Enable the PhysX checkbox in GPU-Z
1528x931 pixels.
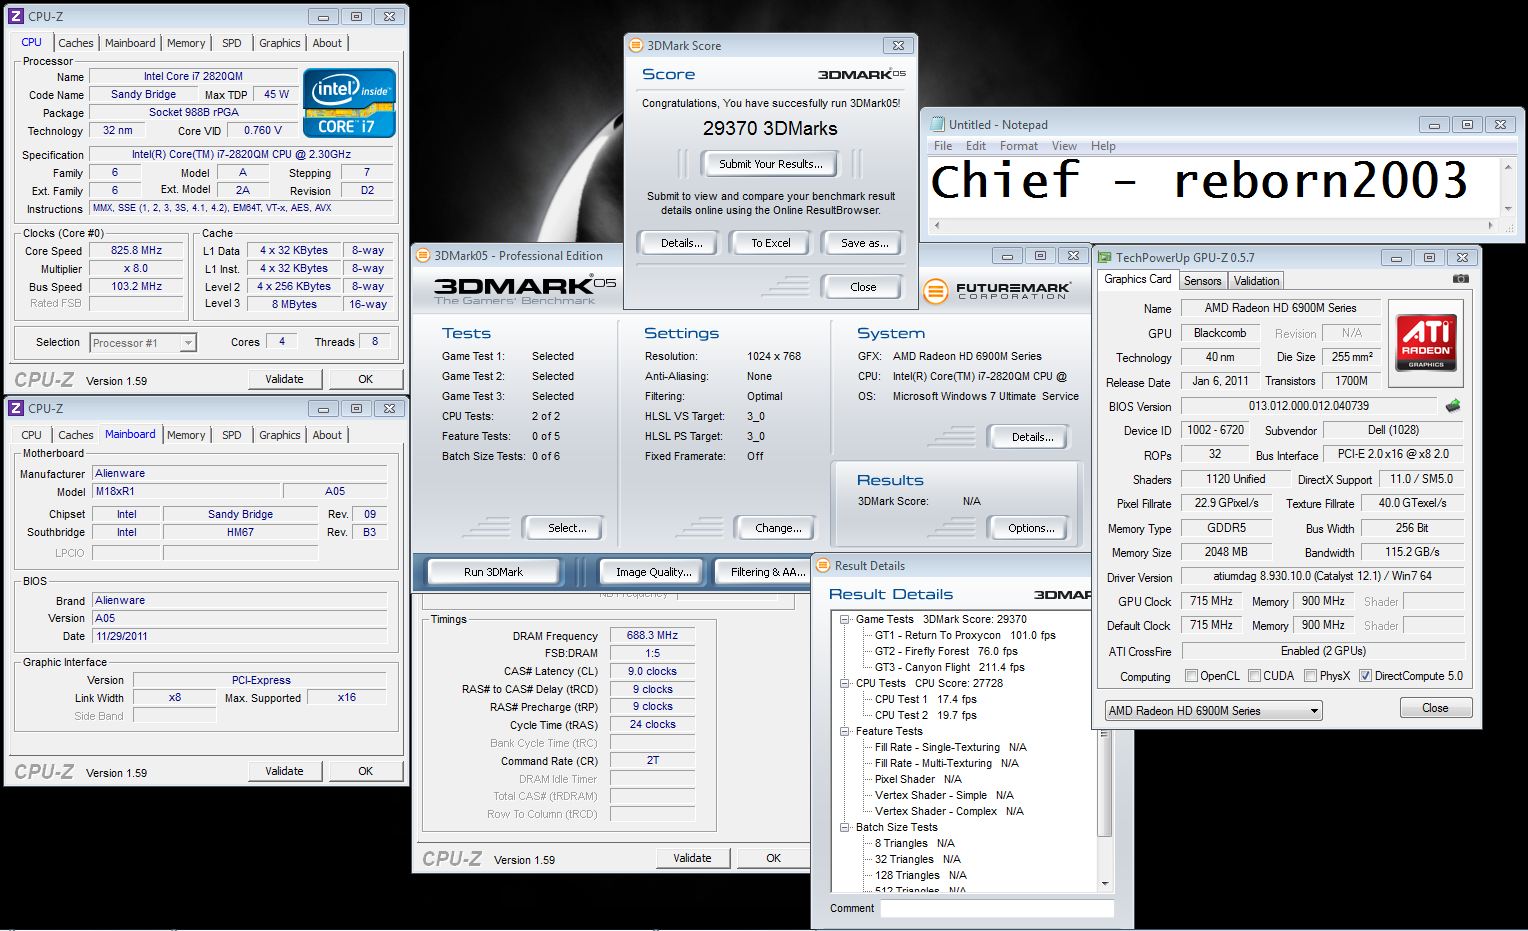tap(1310, 676)
